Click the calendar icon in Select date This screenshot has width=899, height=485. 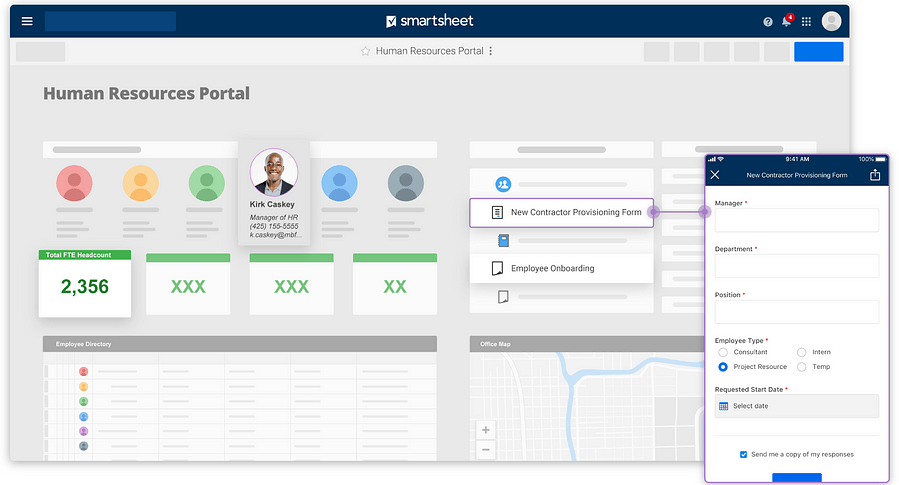tap(724, 406)
